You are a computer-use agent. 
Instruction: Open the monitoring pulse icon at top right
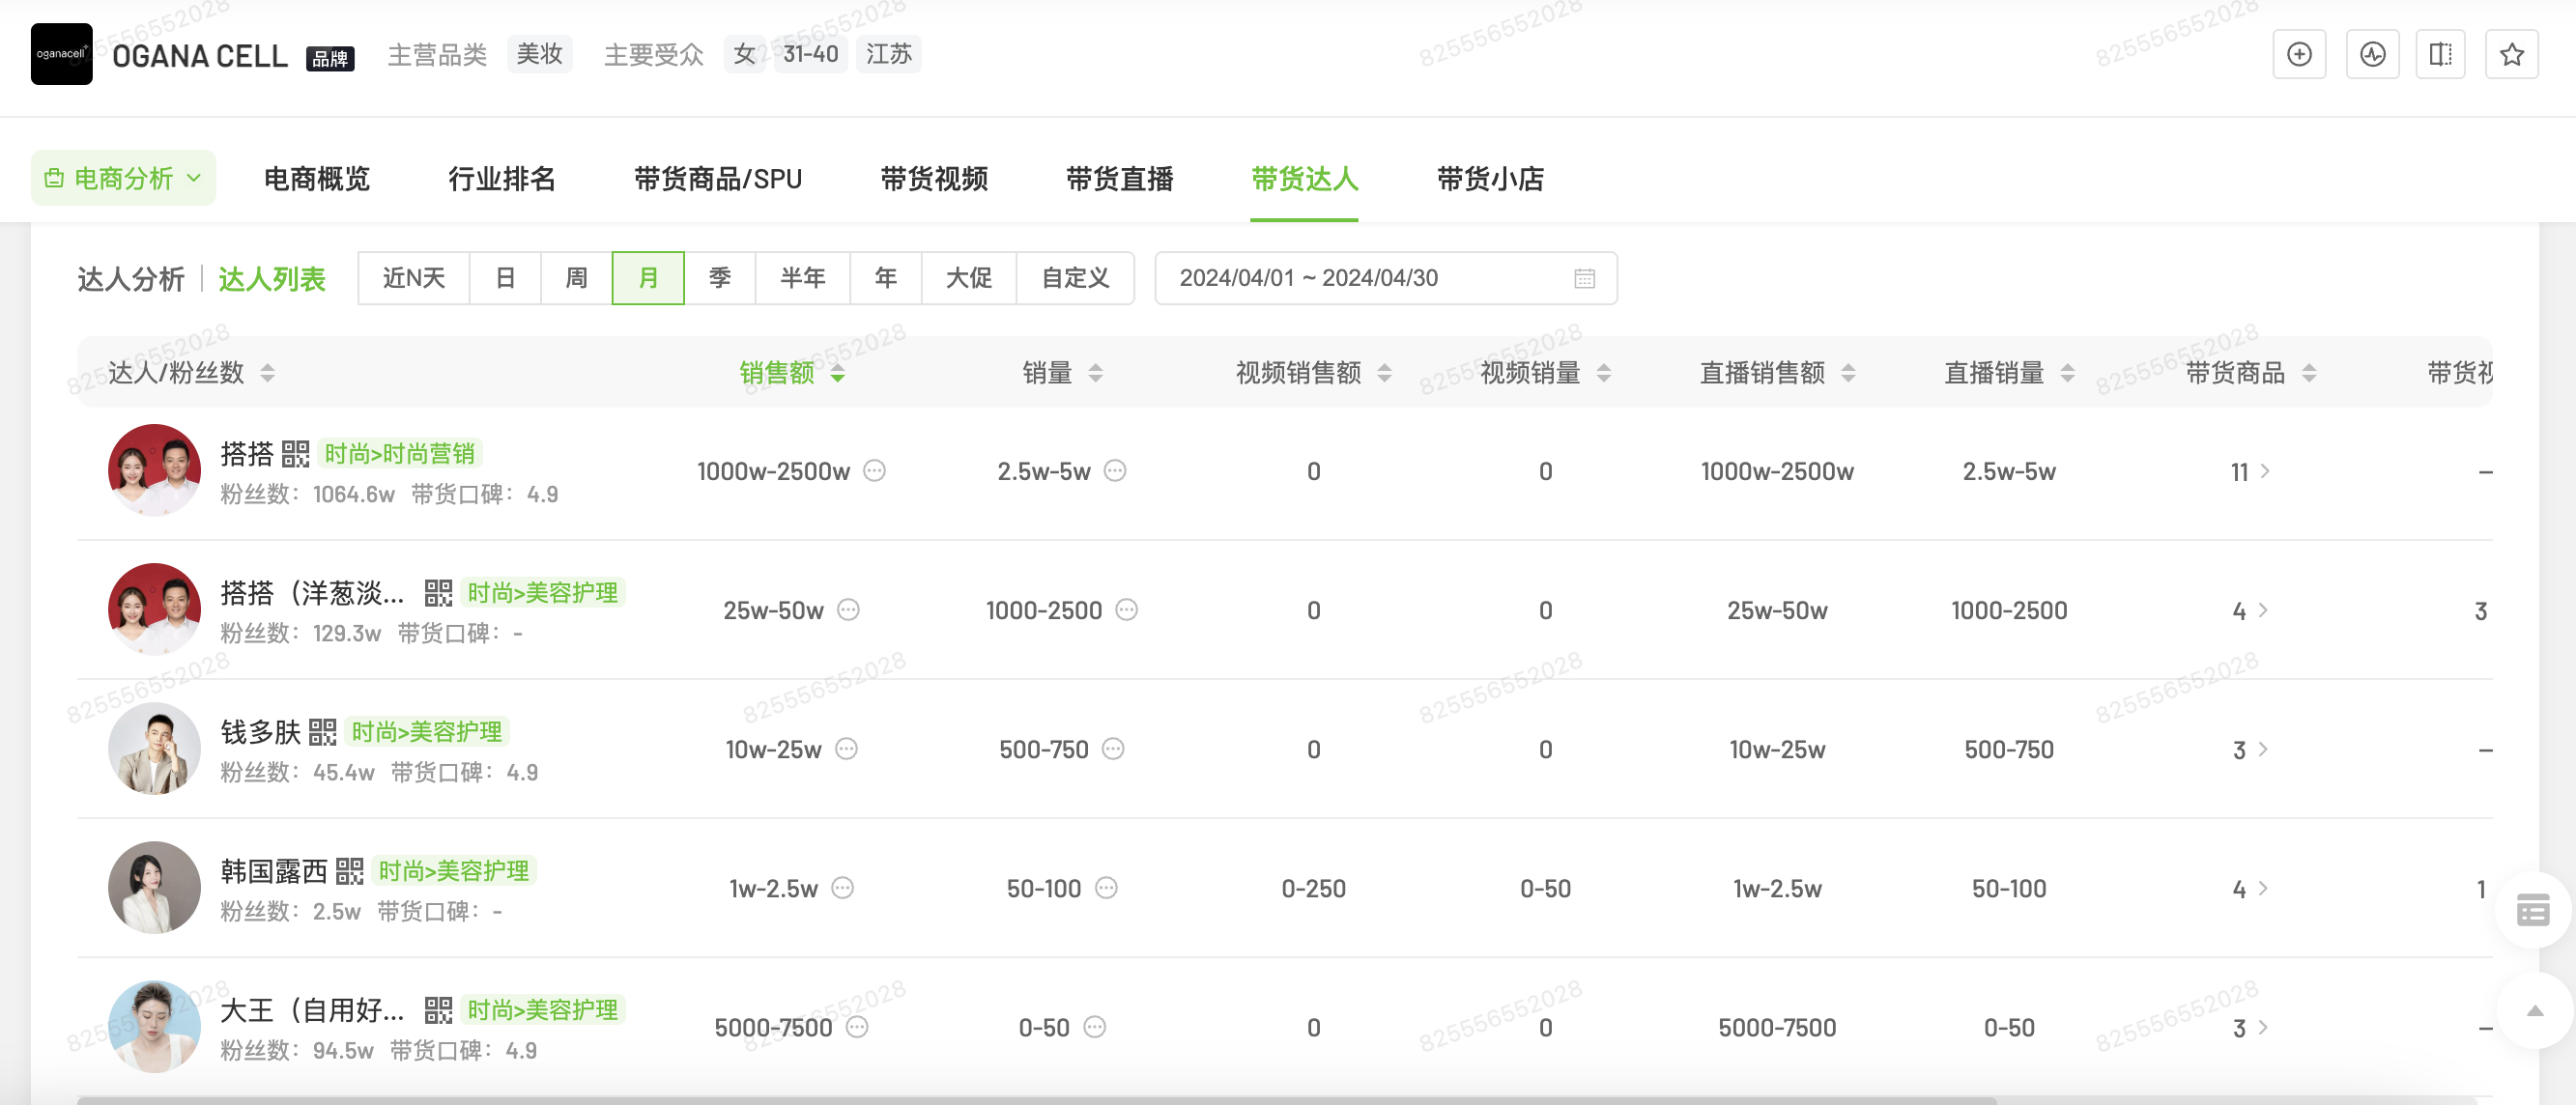2372,54
